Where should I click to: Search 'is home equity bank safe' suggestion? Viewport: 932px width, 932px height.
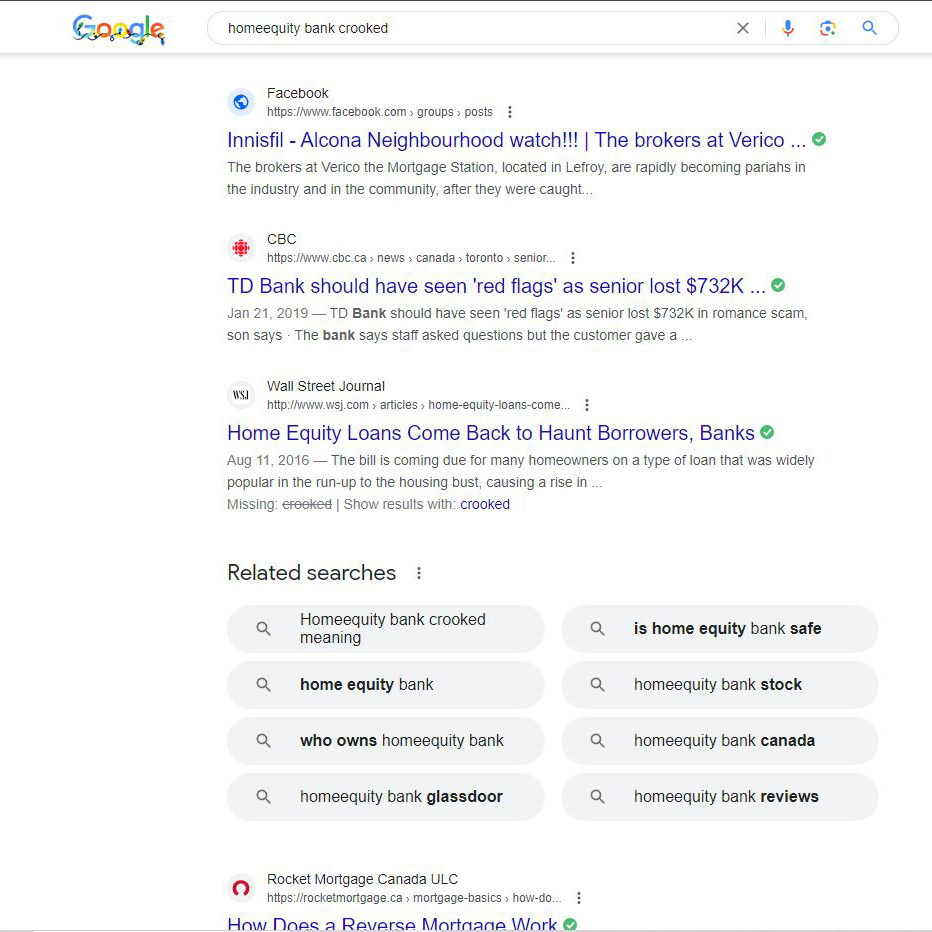tap(720, 628)
